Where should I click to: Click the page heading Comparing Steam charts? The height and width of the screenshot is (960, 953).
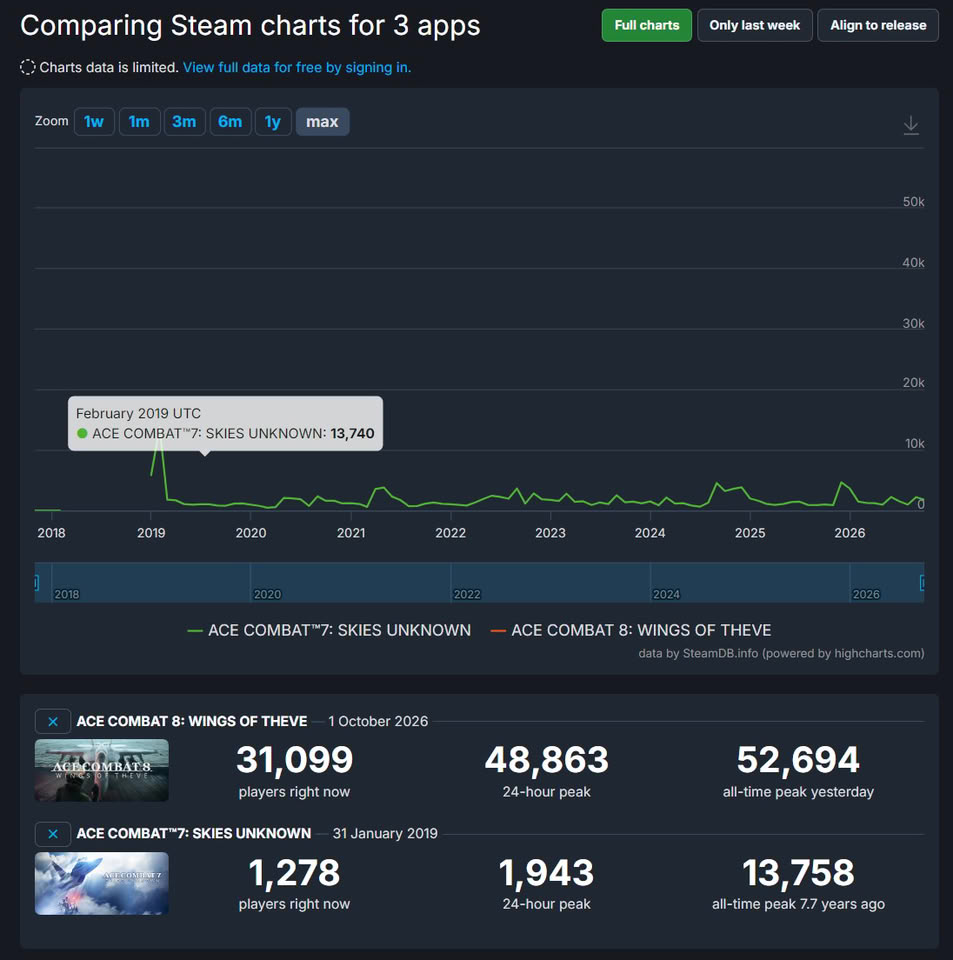click(x=250, y=26)
